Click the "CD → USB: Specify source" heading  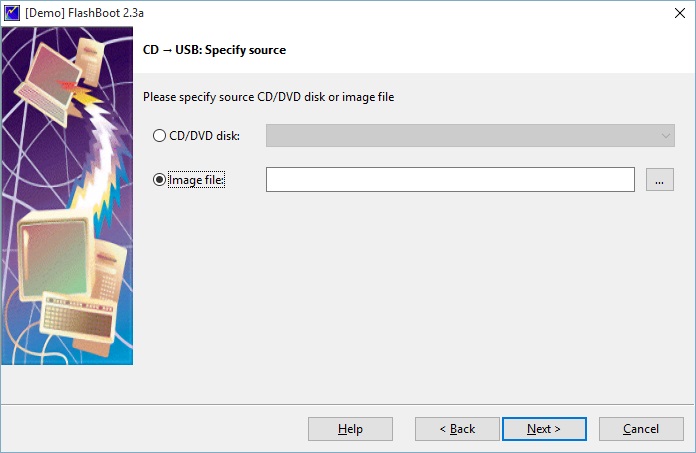click(x=215, y=49)
